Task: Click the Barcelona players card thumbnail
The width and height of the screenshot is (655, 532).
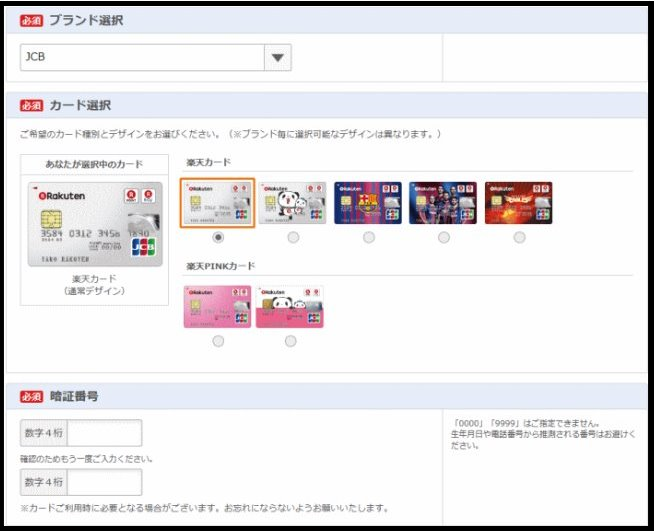Action: point(443,203)
